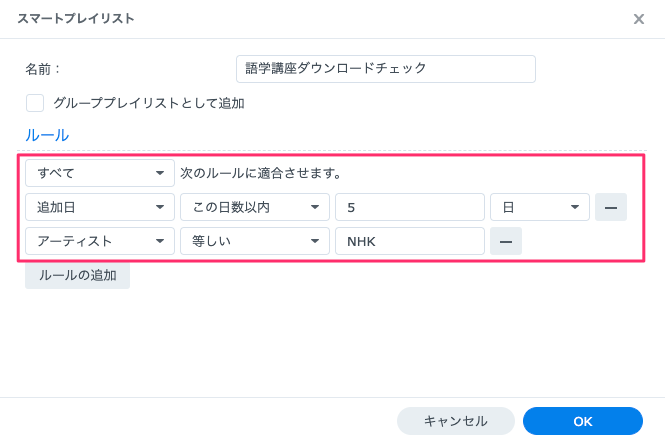Click the スマートプレイリスト dialog title
Viewport: 665px width, 444px height.
[76, 19]
